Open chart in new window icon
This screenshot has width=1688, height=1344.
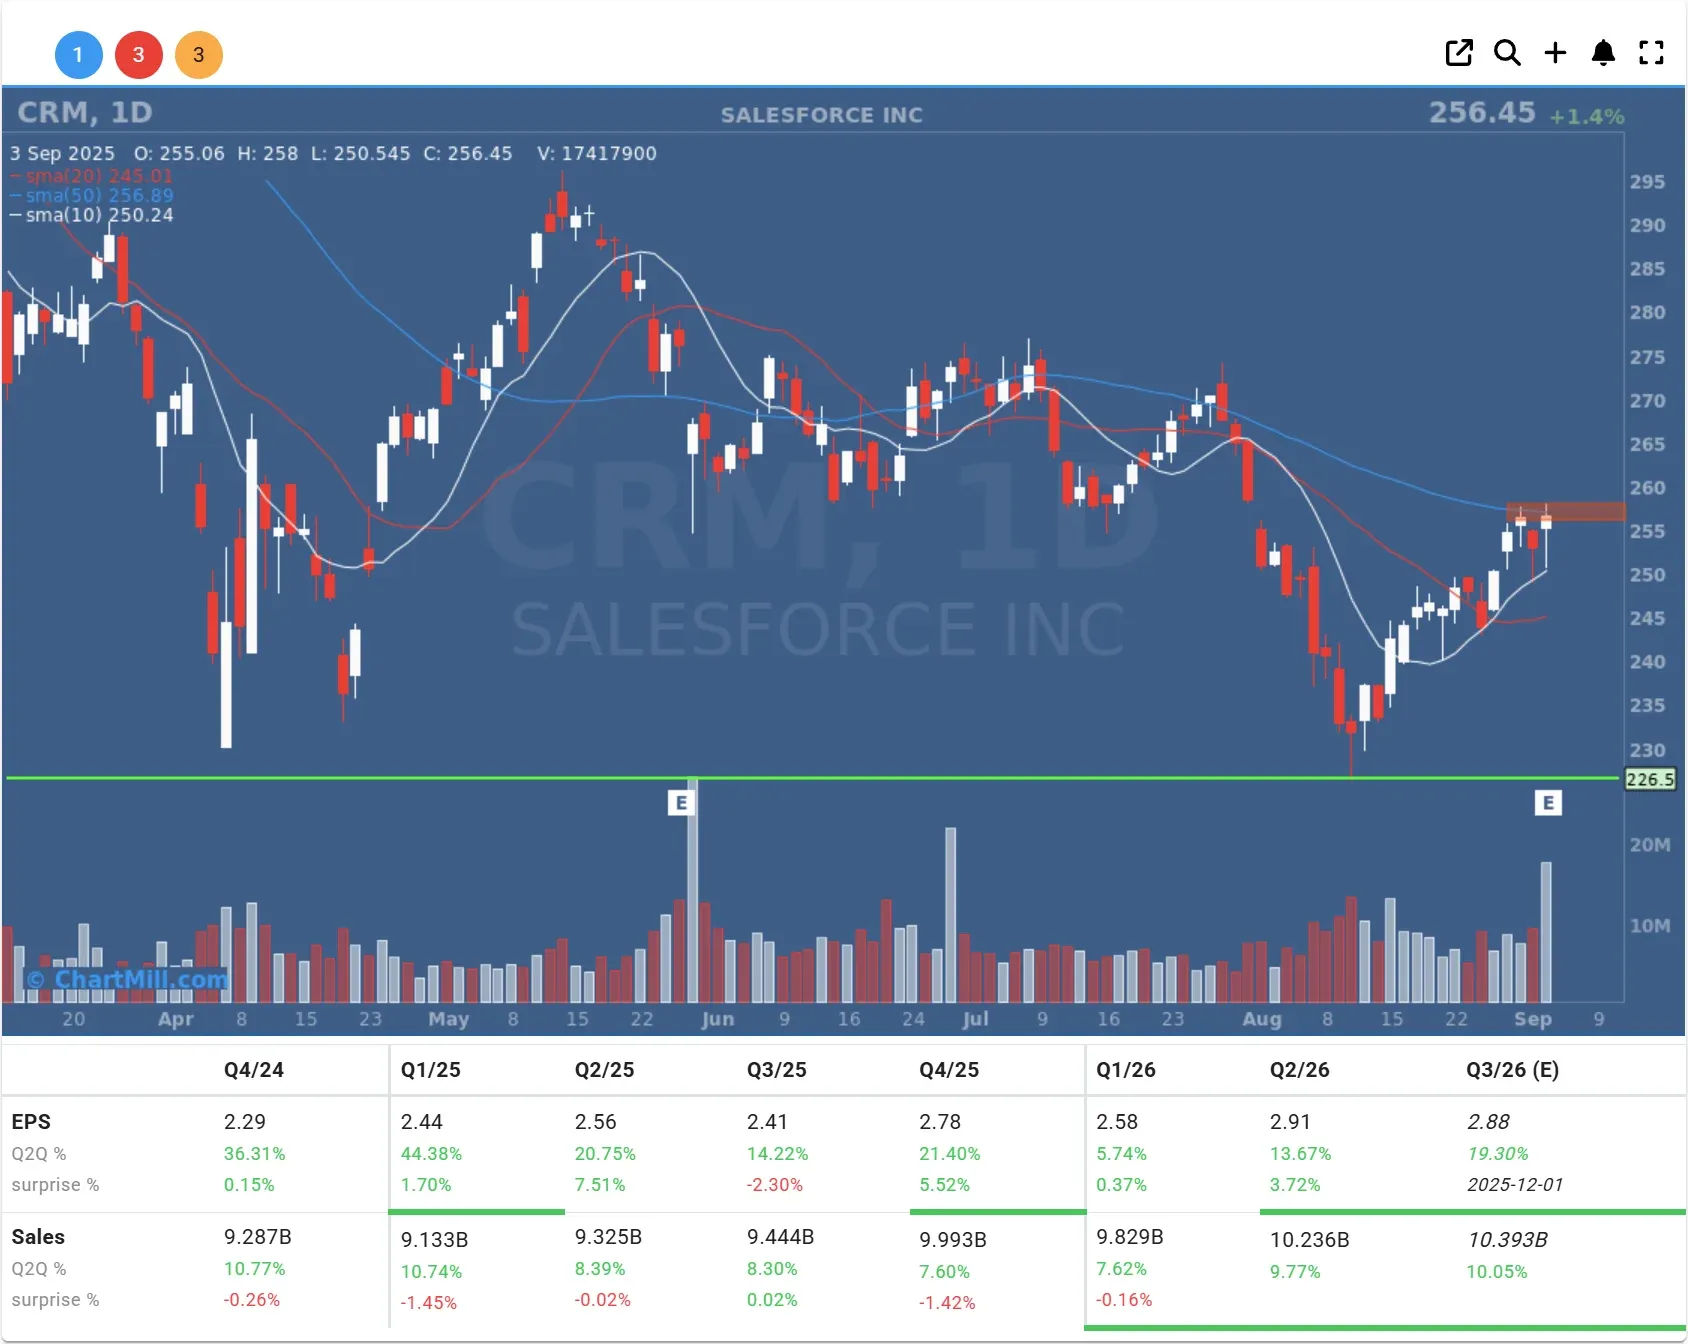tap(1459, 53)
